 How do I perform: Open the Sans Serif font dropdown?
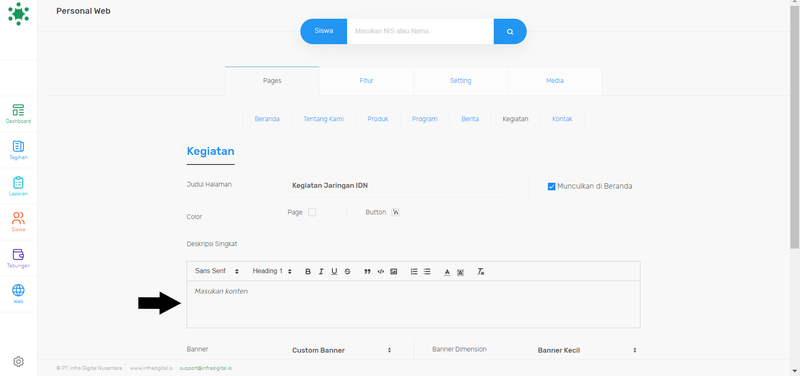click(x=217, y=271)
